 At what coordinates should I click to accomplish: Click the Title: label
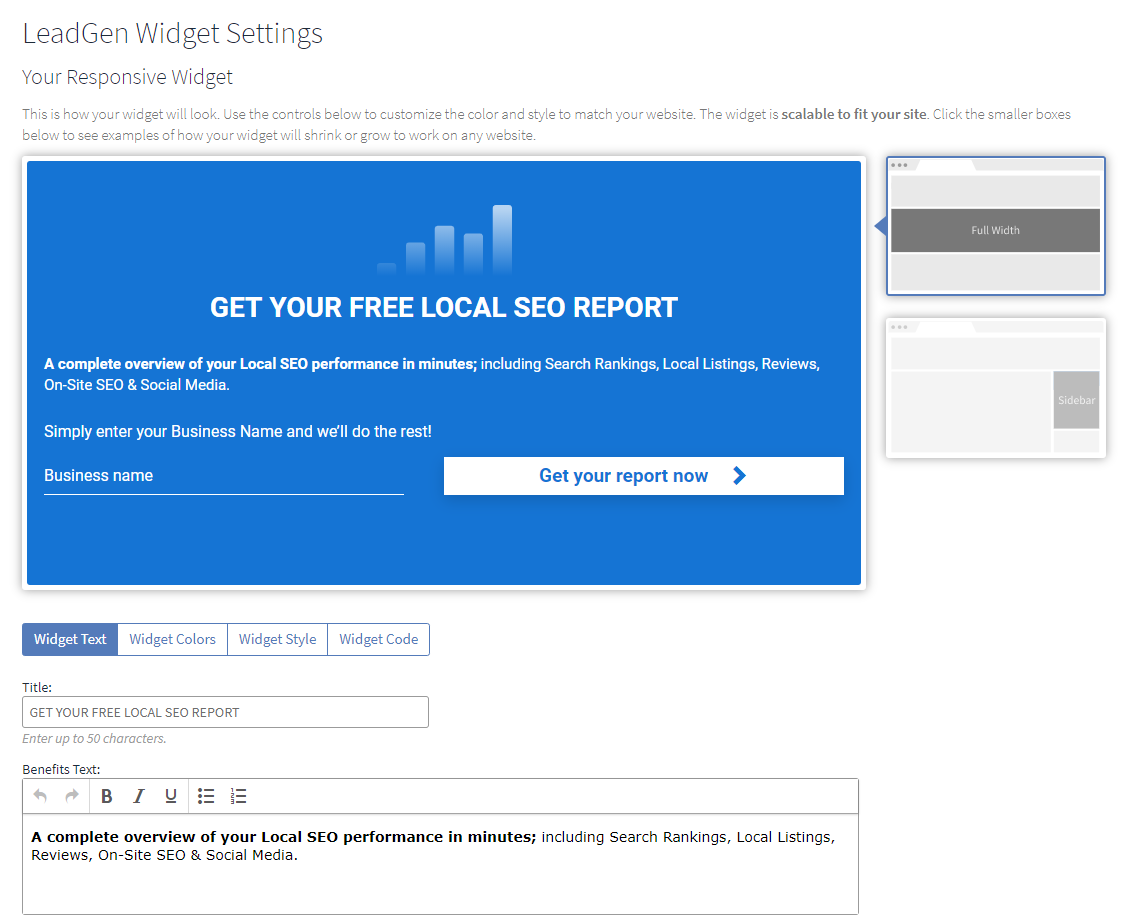click(37, 687)
